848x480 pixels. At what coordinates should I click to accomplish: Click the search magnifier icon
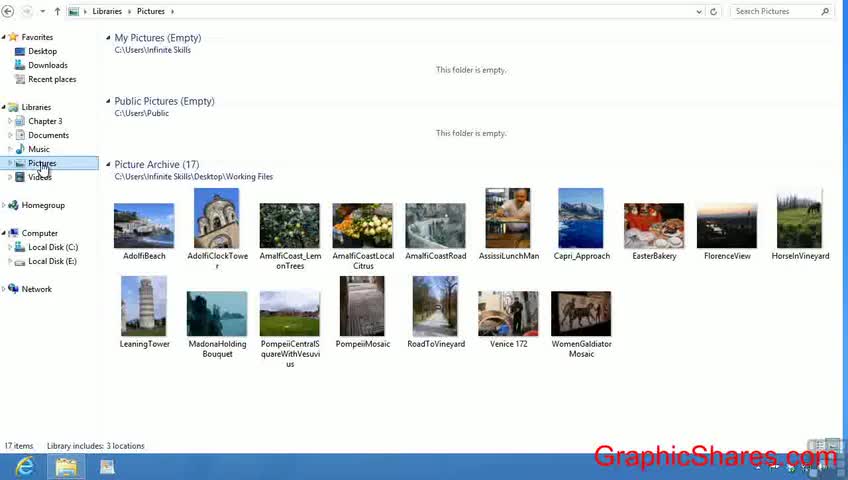tap(825, 11)
